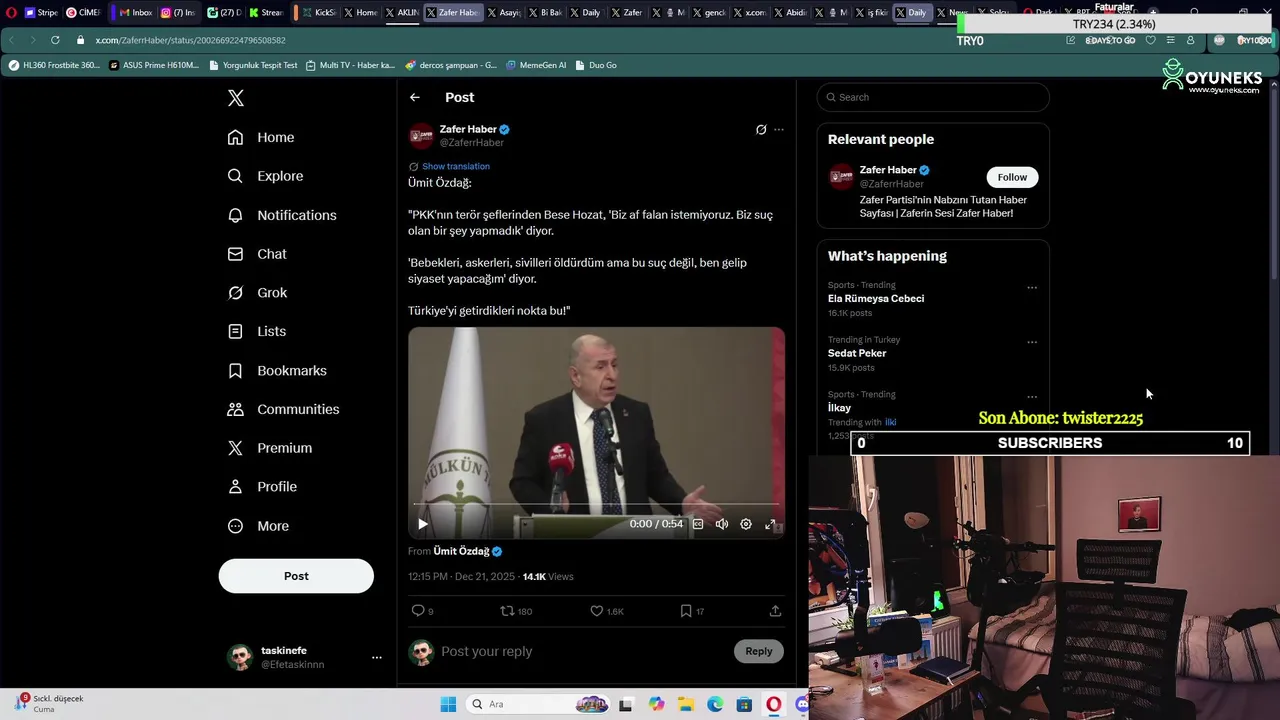Click the repost icon with 180
The image size is (1280, 720).
pos(516,611)
